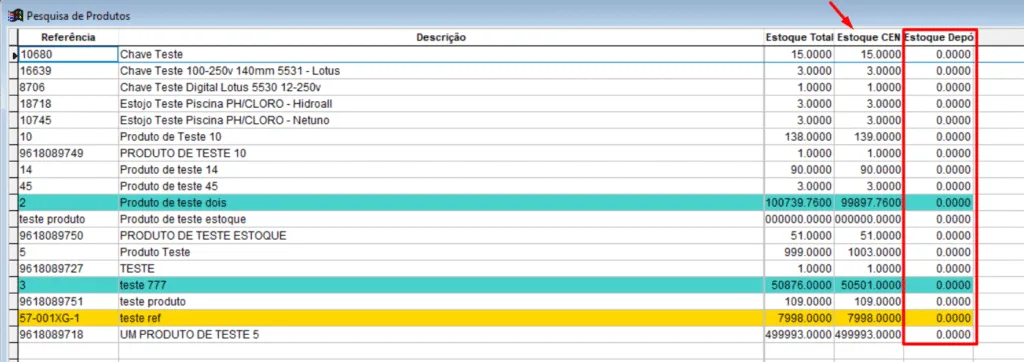The image size is (1024, 362).
Task: Select reference cell 9618089749
Action: (68, 154)
